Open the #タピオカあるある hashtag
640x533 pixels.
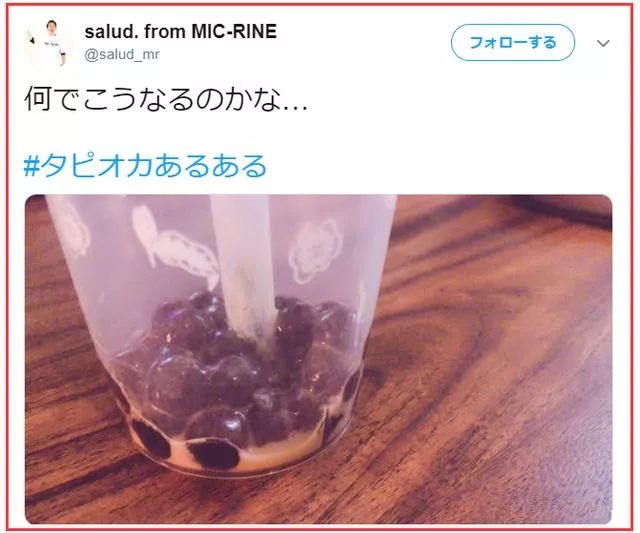[x=145, y=166]
